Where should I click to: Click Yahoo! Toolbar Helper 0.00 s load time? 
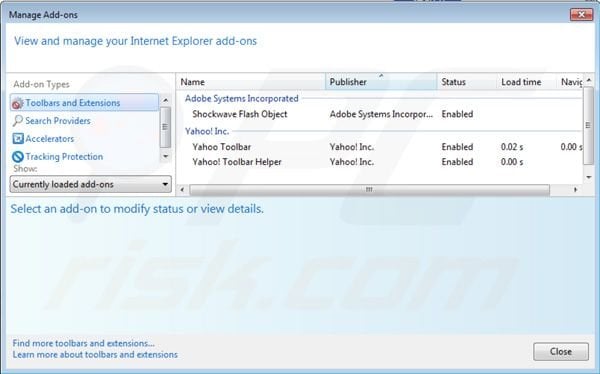(x=512, y=162)
